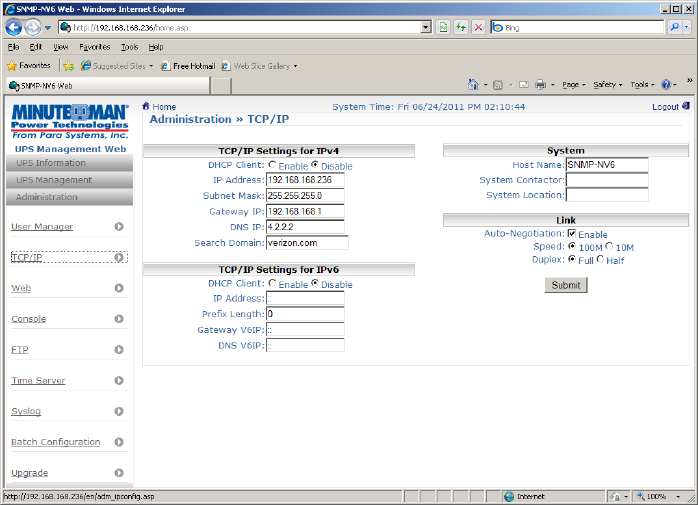
Task: Click the Home icon in command bar
Action: (473, 84)
